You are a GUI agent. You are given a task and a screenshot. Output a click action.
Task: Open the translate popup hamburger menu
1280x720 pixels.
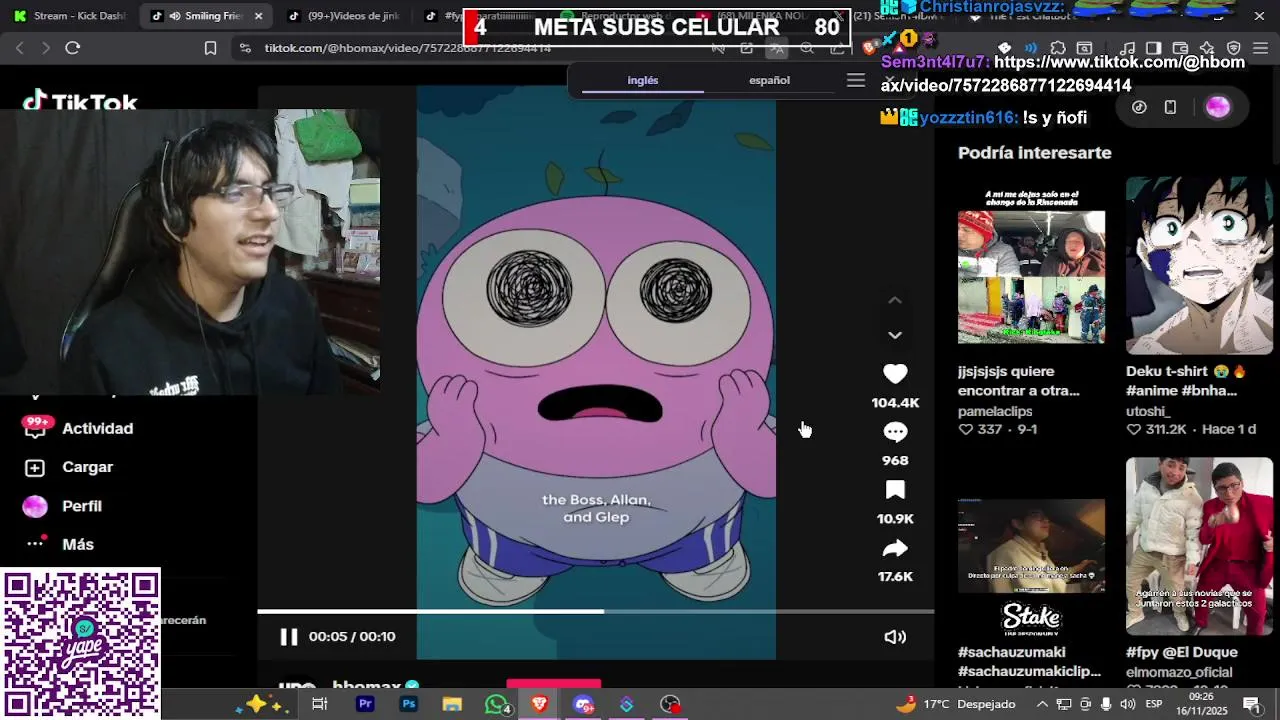tap(856, 80)
